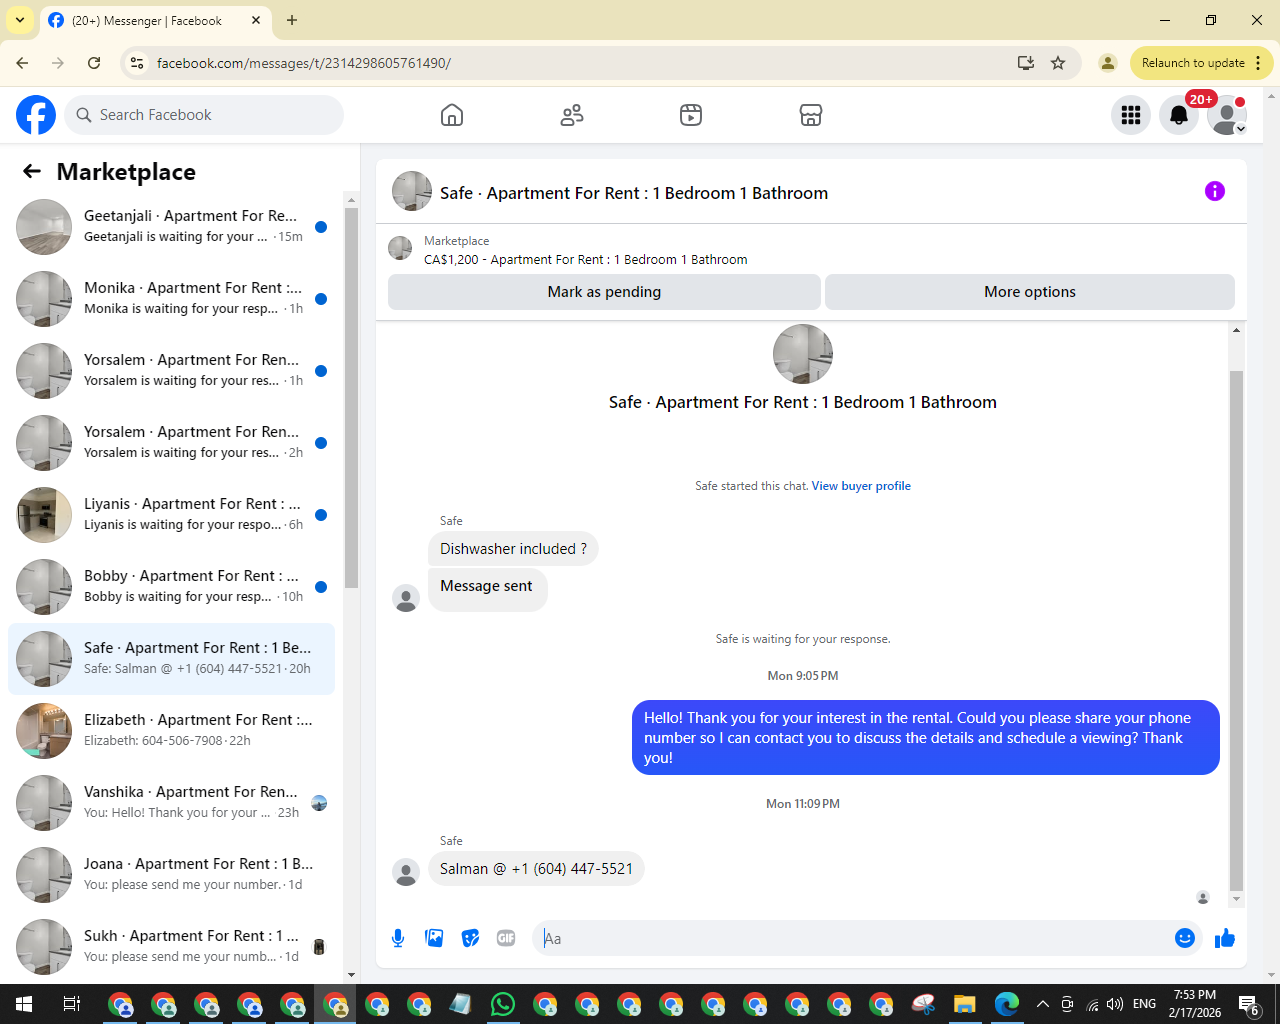
Task: Open Joana apartment conversation
Action: (x=172, y=875)
